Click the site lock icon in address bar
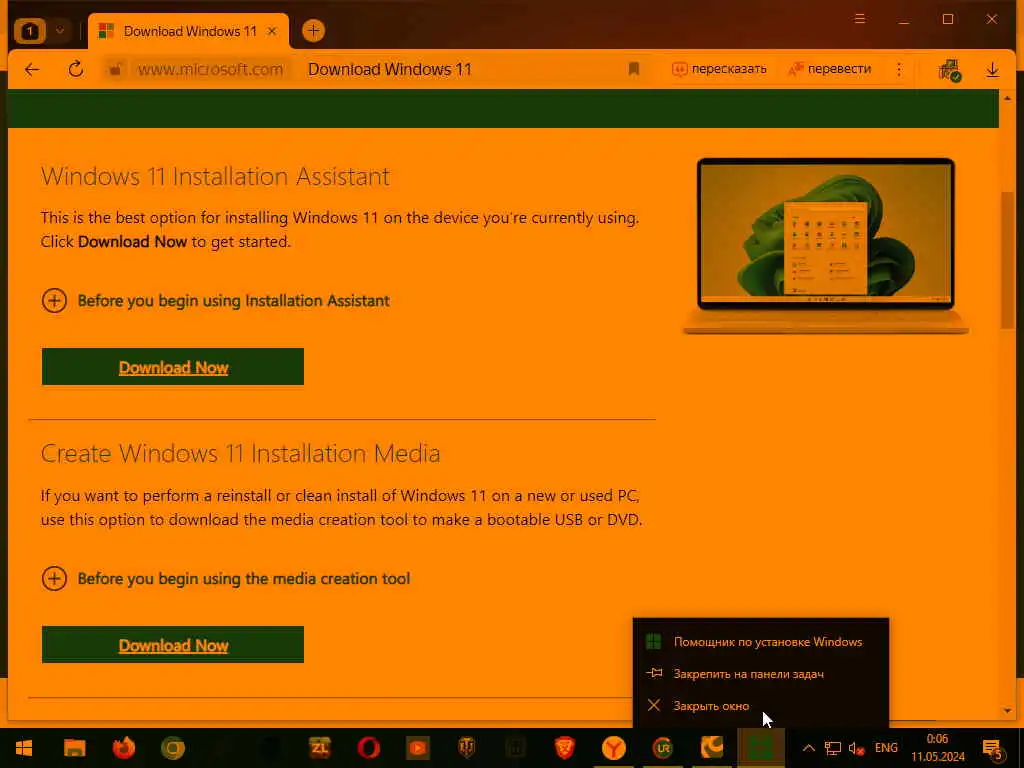The width and height of the screenshot is (1024, 768). tap(116, 69)
